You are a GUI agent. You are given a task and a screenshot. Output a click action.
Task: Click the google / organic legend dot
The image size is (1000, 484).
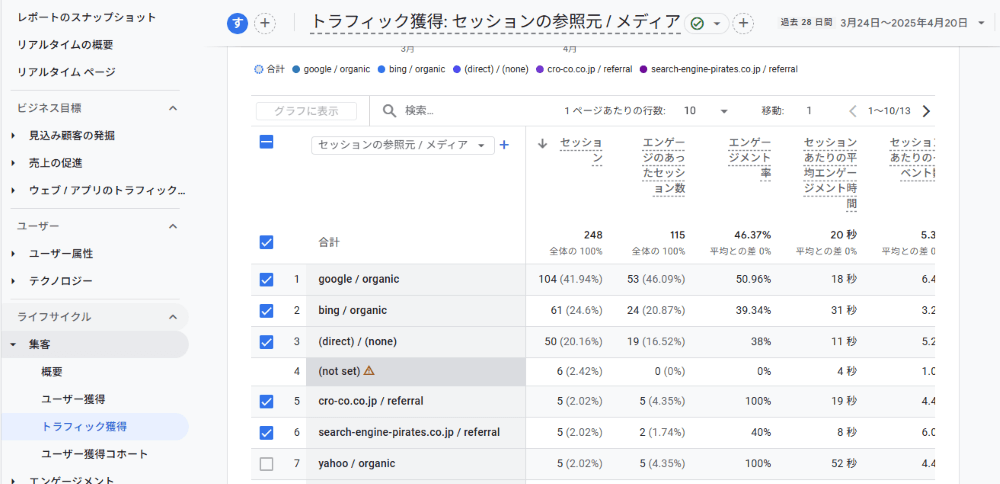pos(296,69)
